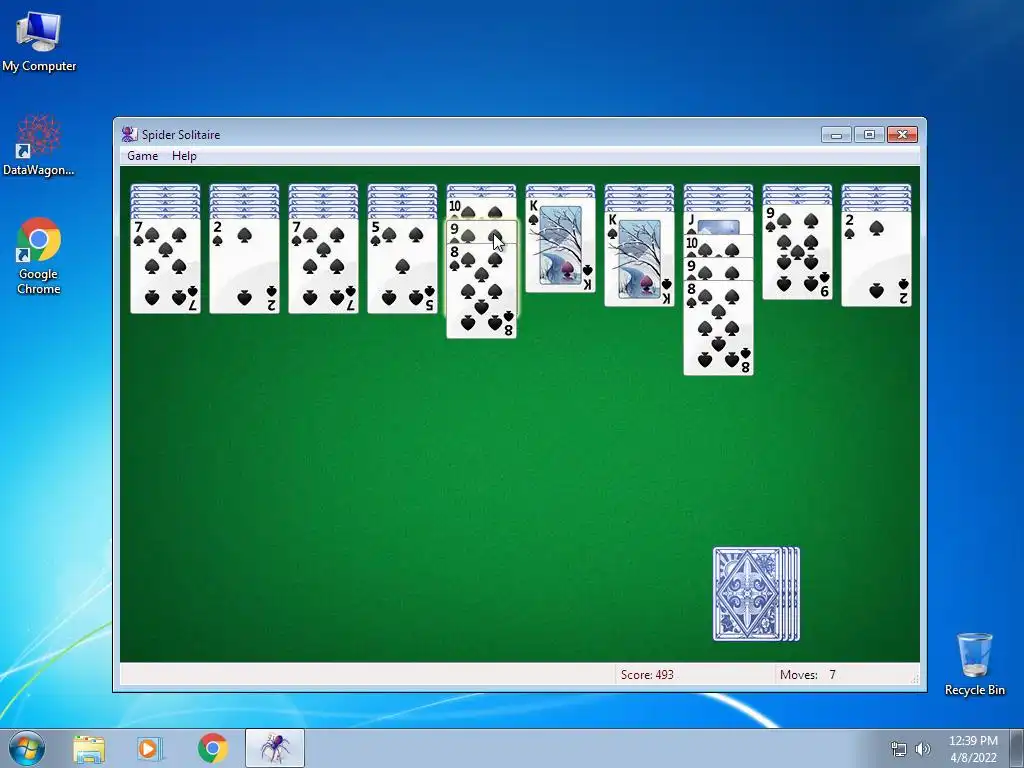1024x768 pixels.
Task: Launch Chrome from the taskbar
Action: point(212,748)
